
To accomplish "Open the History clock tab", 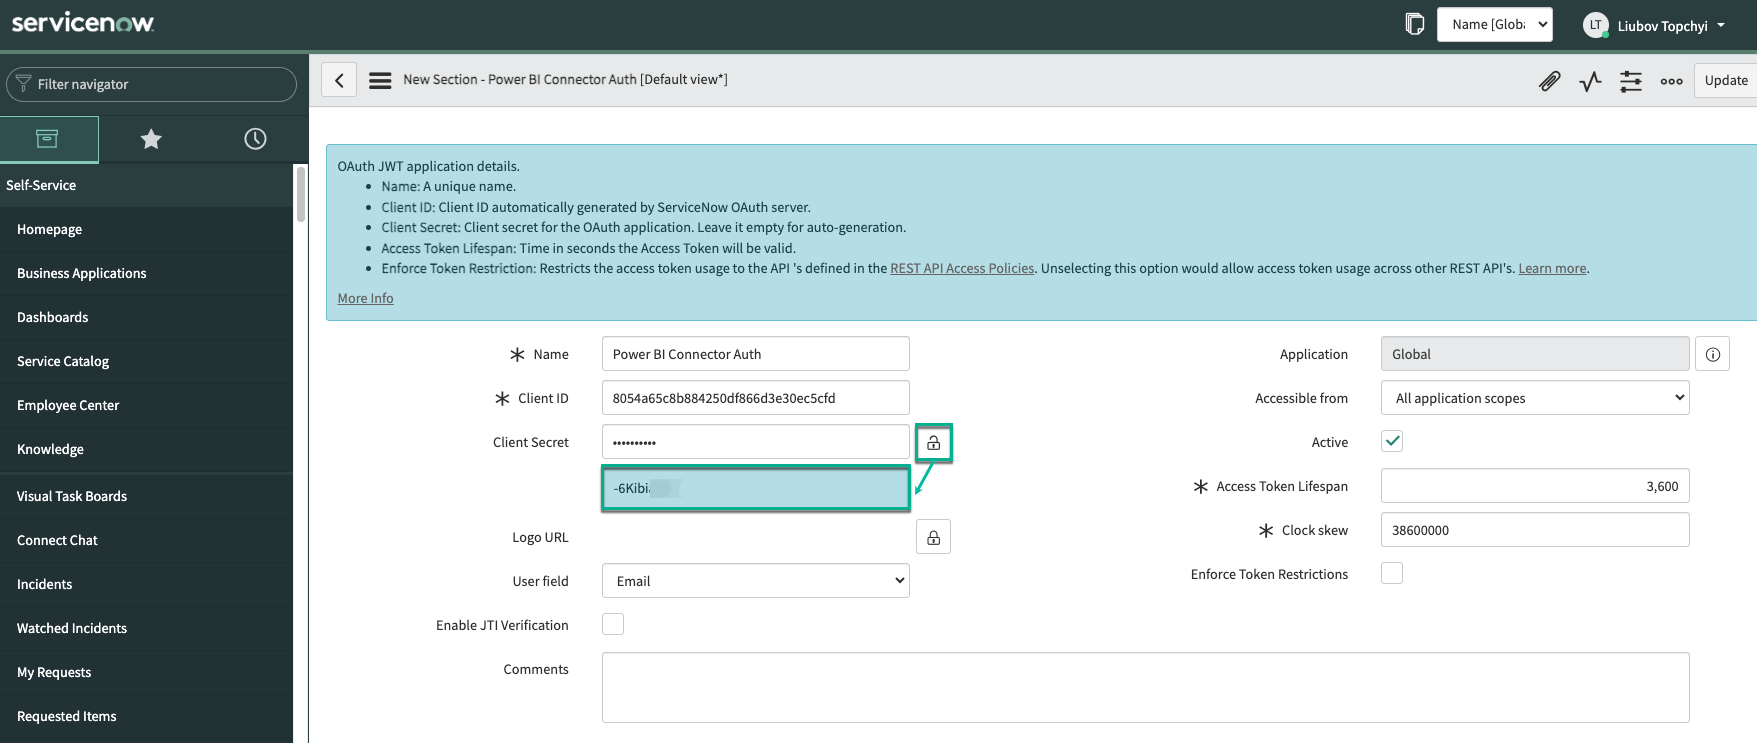I will tap(255, 139).
